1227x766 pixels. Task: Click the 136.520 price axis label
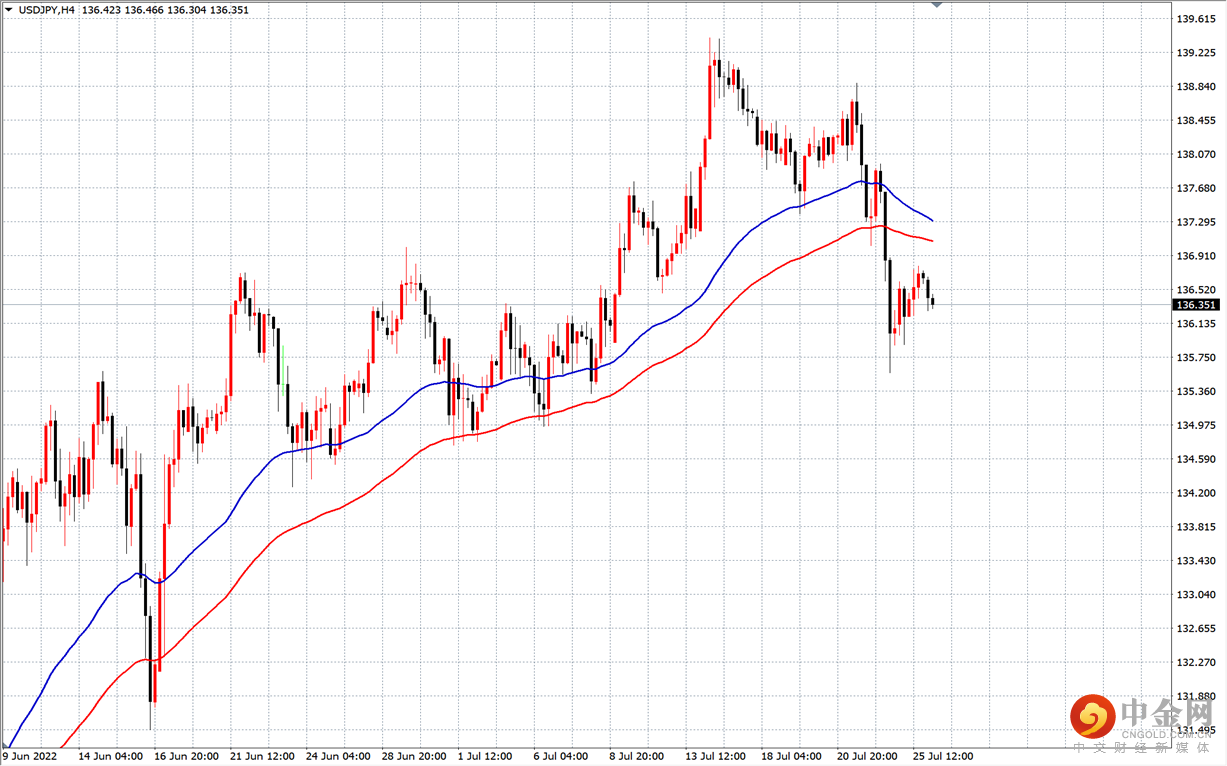click(1196, 290)
